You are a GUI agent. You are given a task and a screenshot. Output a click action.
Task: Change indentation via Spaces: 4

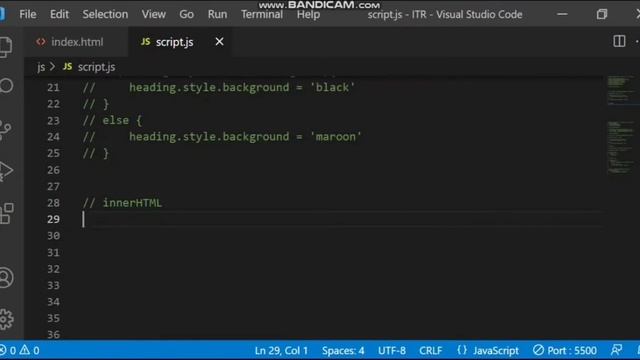click(343, 350)
